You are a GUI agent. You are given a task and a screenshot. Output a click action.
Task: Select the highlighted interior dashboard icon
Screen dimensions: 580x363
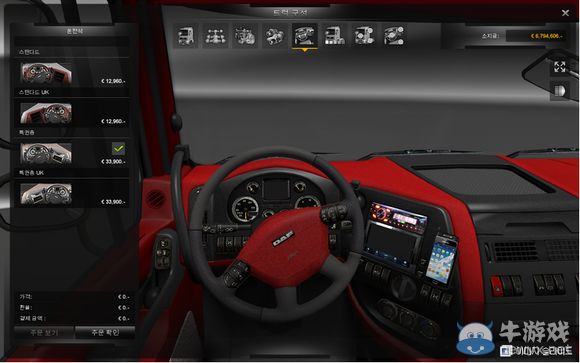(304, 36)
